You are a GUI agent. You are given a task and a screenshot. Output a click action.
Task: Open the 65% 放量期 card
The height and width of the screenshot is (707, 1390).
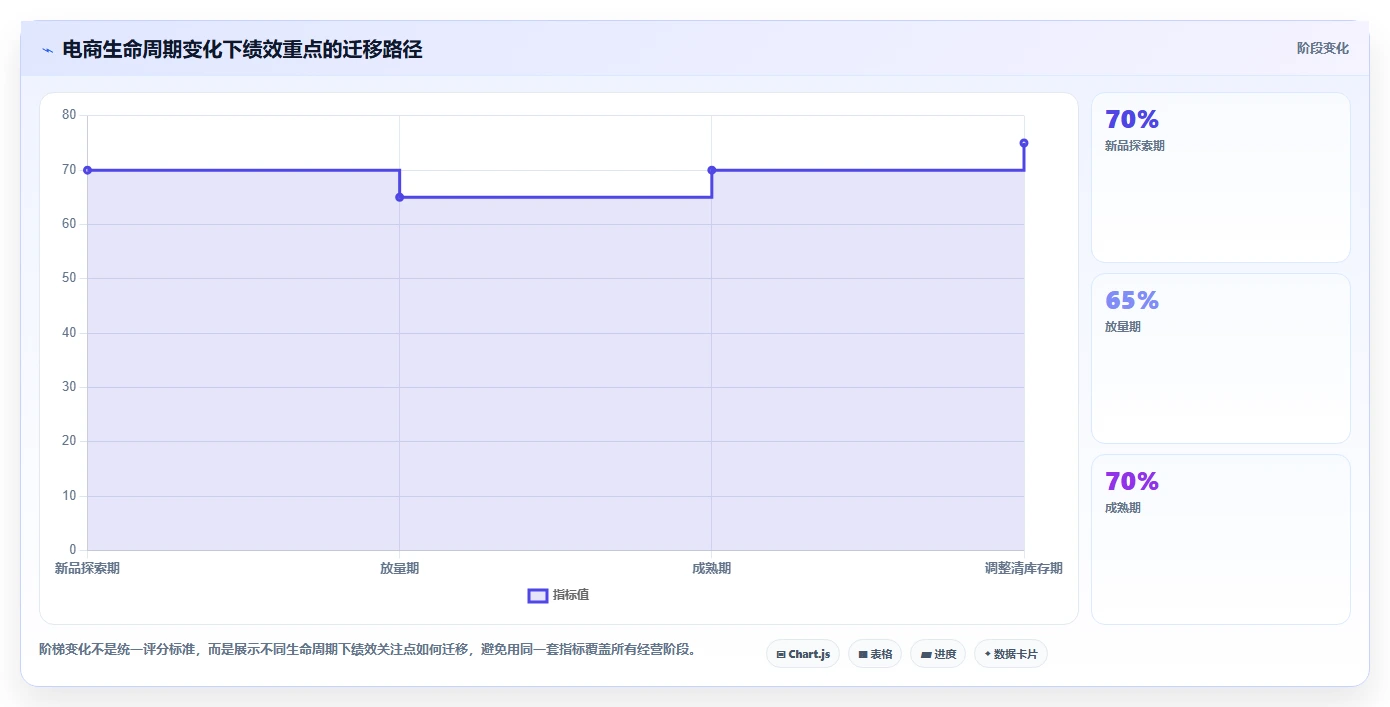click(x=1220, y=358)
